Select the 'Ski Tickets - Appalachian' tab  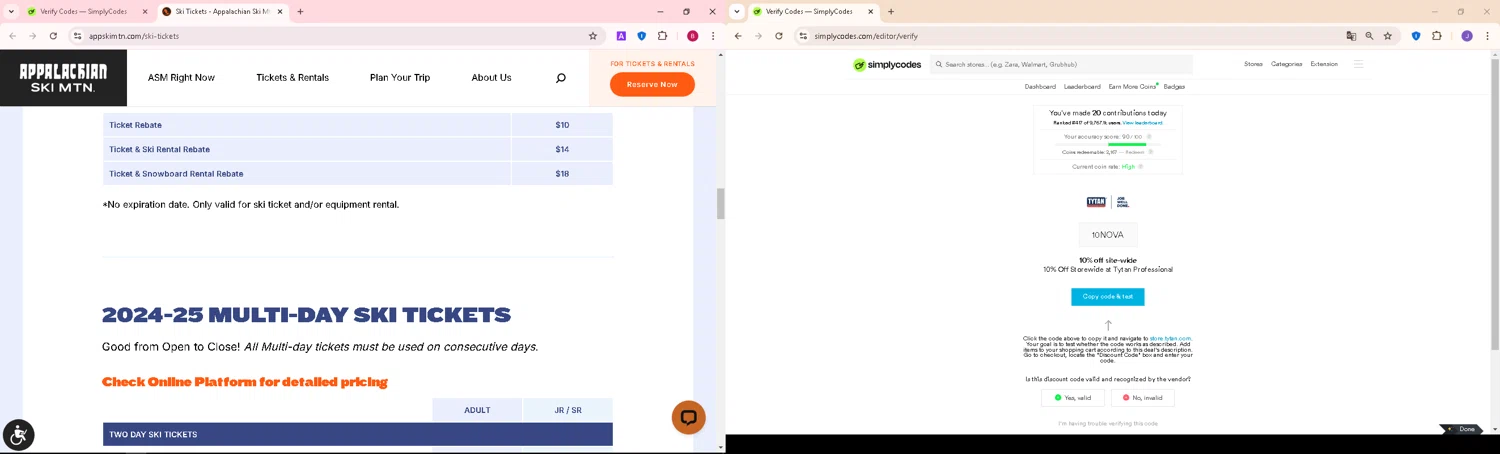222,12
